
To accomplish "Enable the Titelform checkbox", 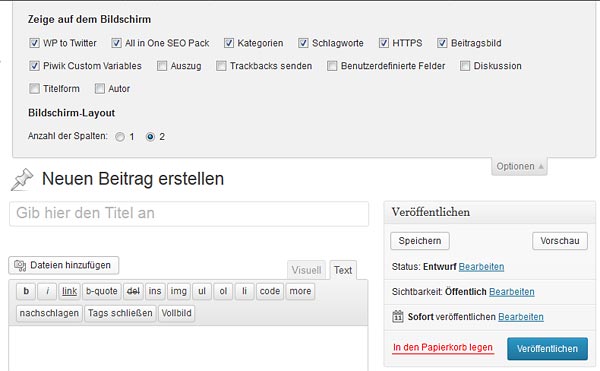I will click(x=34, y=89).
